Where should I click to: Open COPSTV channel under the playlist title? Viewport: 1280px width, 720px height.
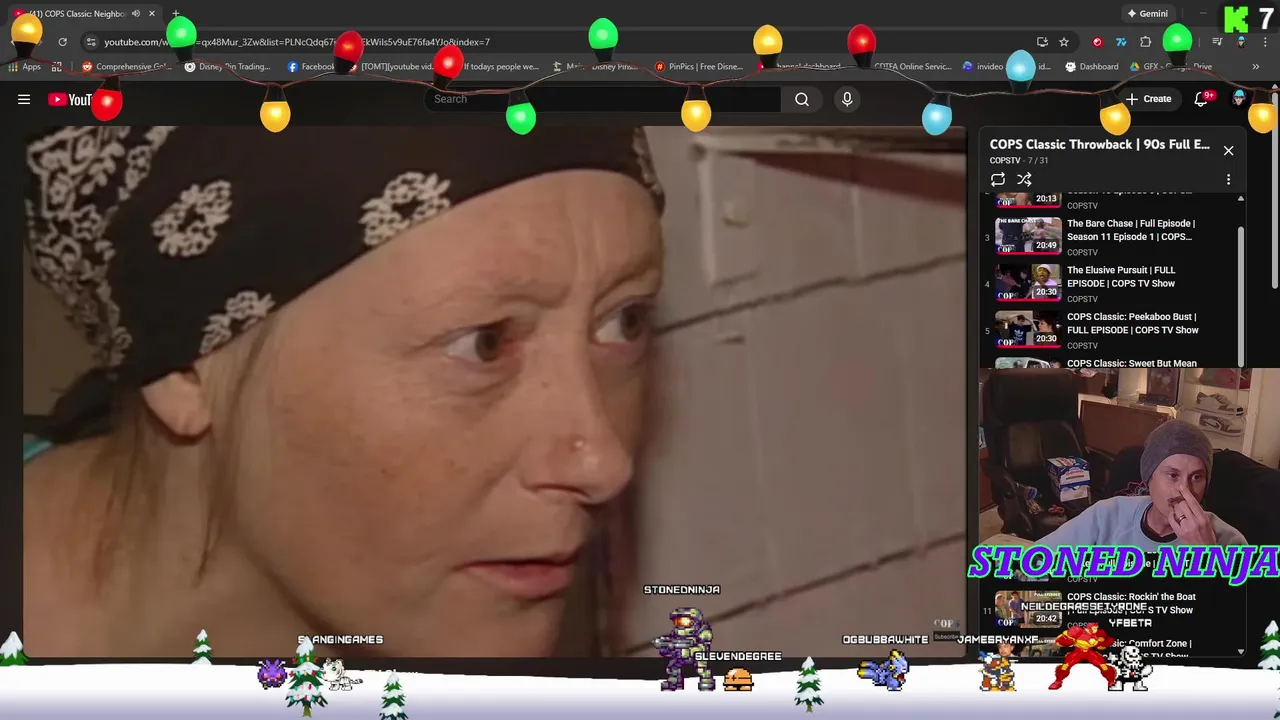(1005, 160)
